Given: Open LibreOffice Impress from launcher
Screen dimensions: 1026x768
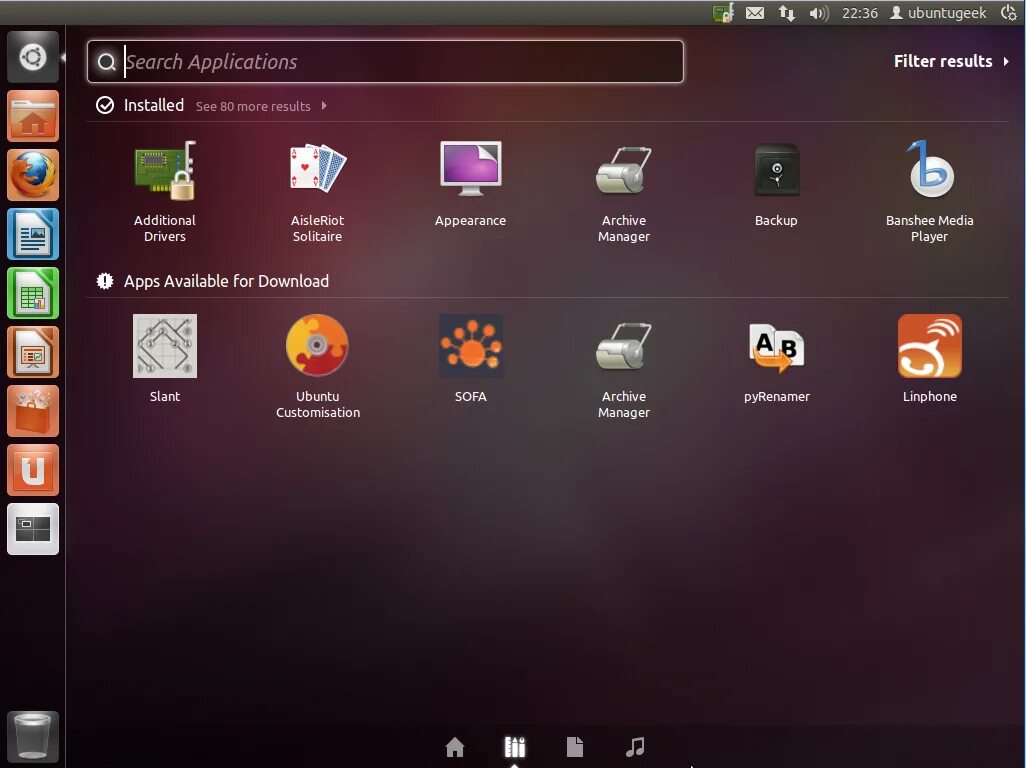Looking at the screenshot, I should 33,352.
